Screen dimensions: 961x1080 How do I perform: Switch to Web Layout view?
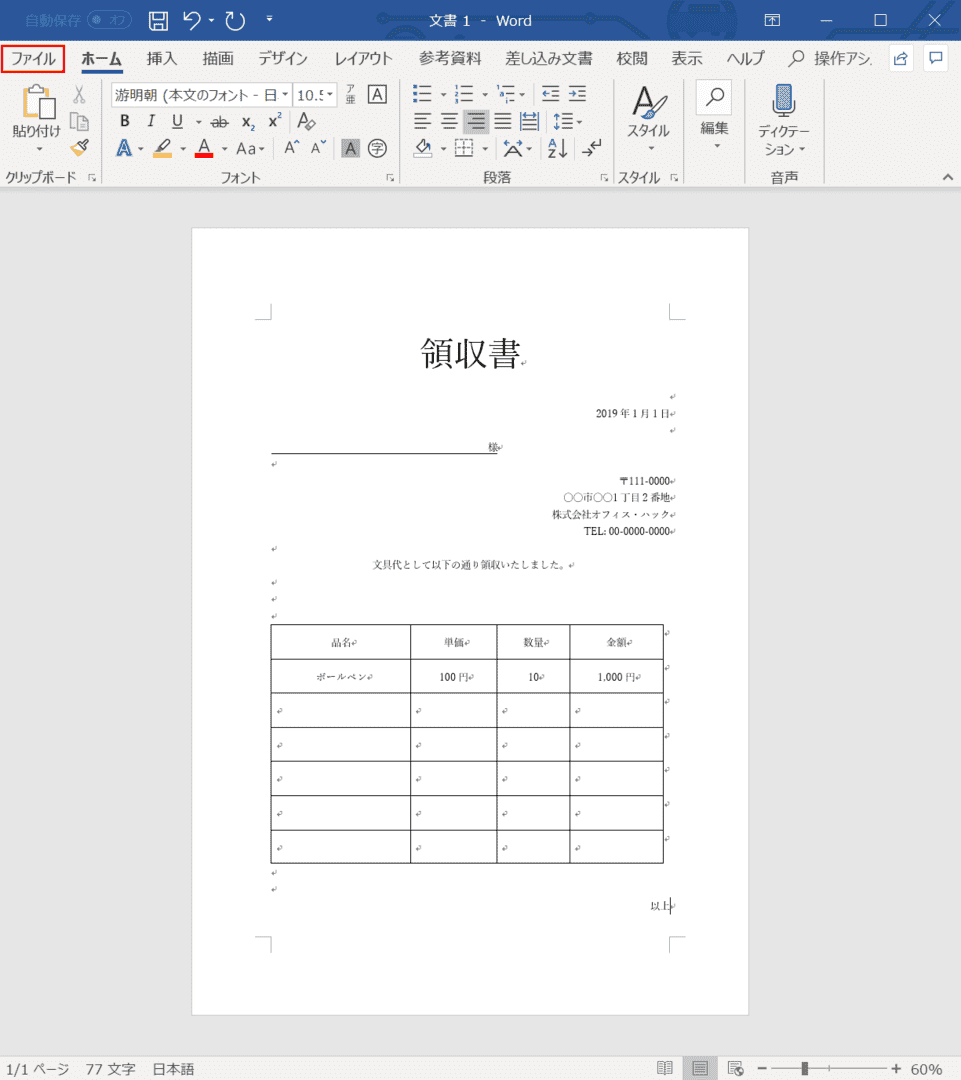pyautogui.click(x=735, y=1068)
